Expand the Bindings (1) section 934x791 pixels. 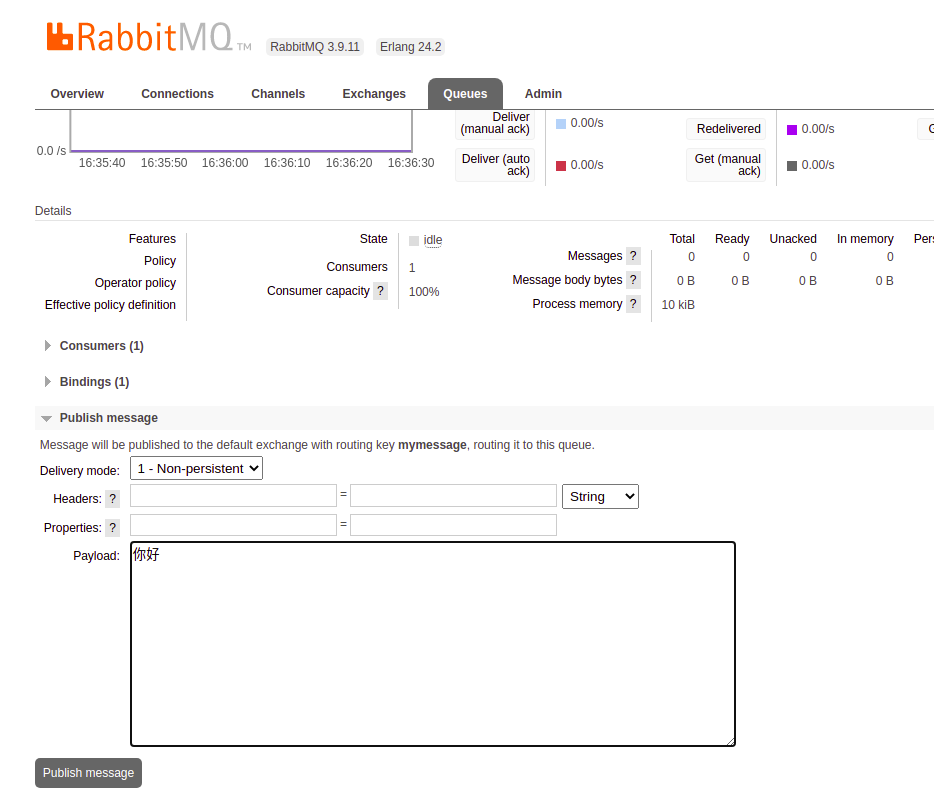click(x=94, y=382)
